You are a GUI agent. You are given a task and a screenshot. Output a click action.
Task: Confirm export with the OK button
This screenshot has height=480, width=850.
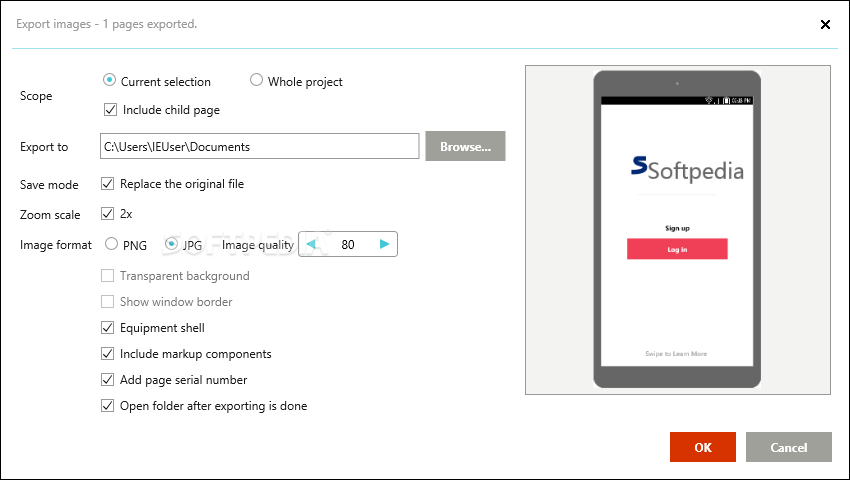703,447
